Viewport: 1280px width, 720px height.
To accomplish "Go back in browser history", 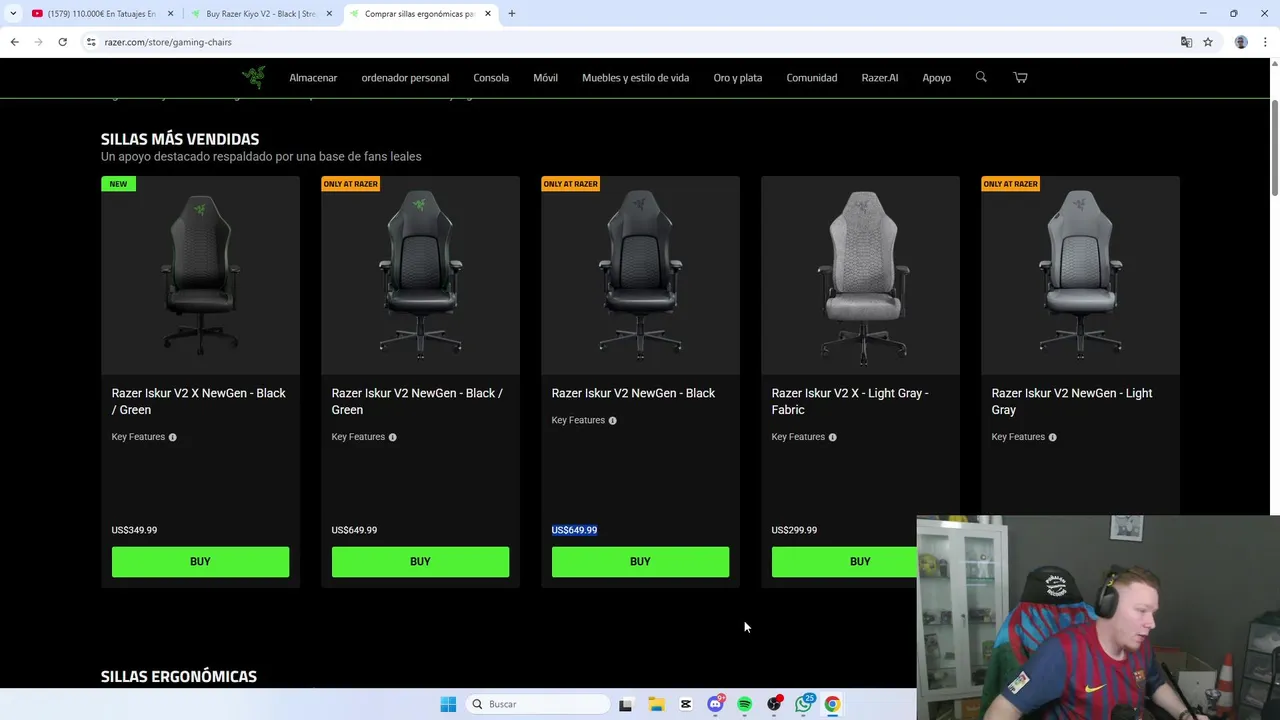I will tap(14, 42).
